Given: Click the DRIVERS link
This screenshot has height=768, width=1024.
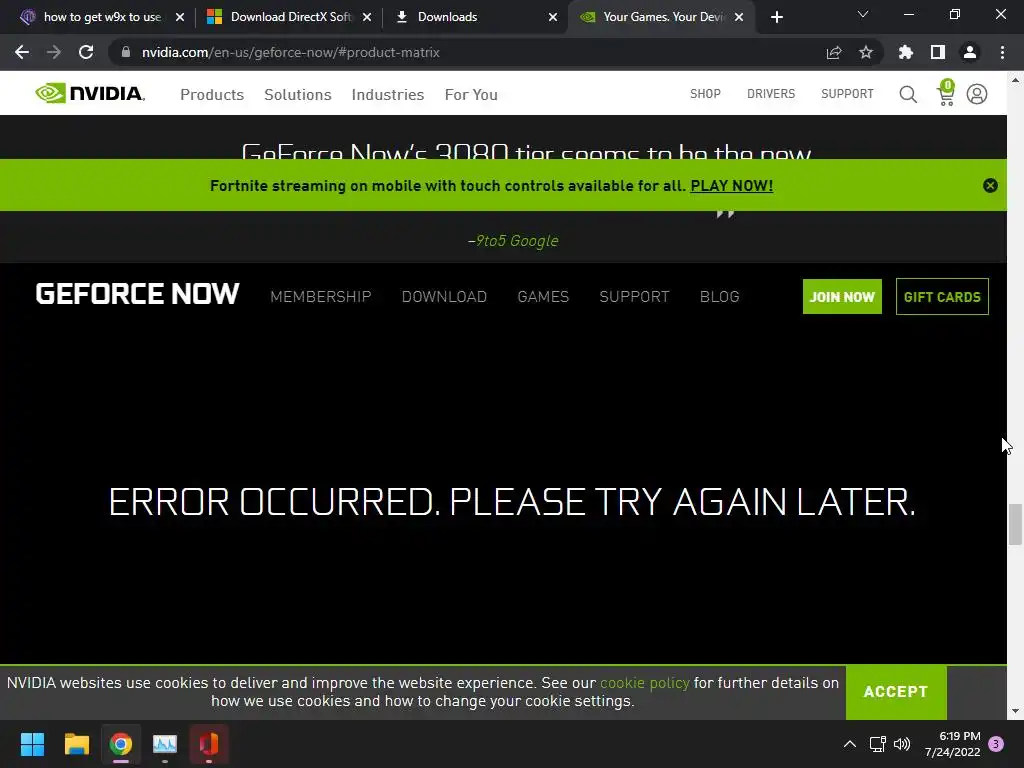Looking at the screenshot, I should tap(771, 94).
